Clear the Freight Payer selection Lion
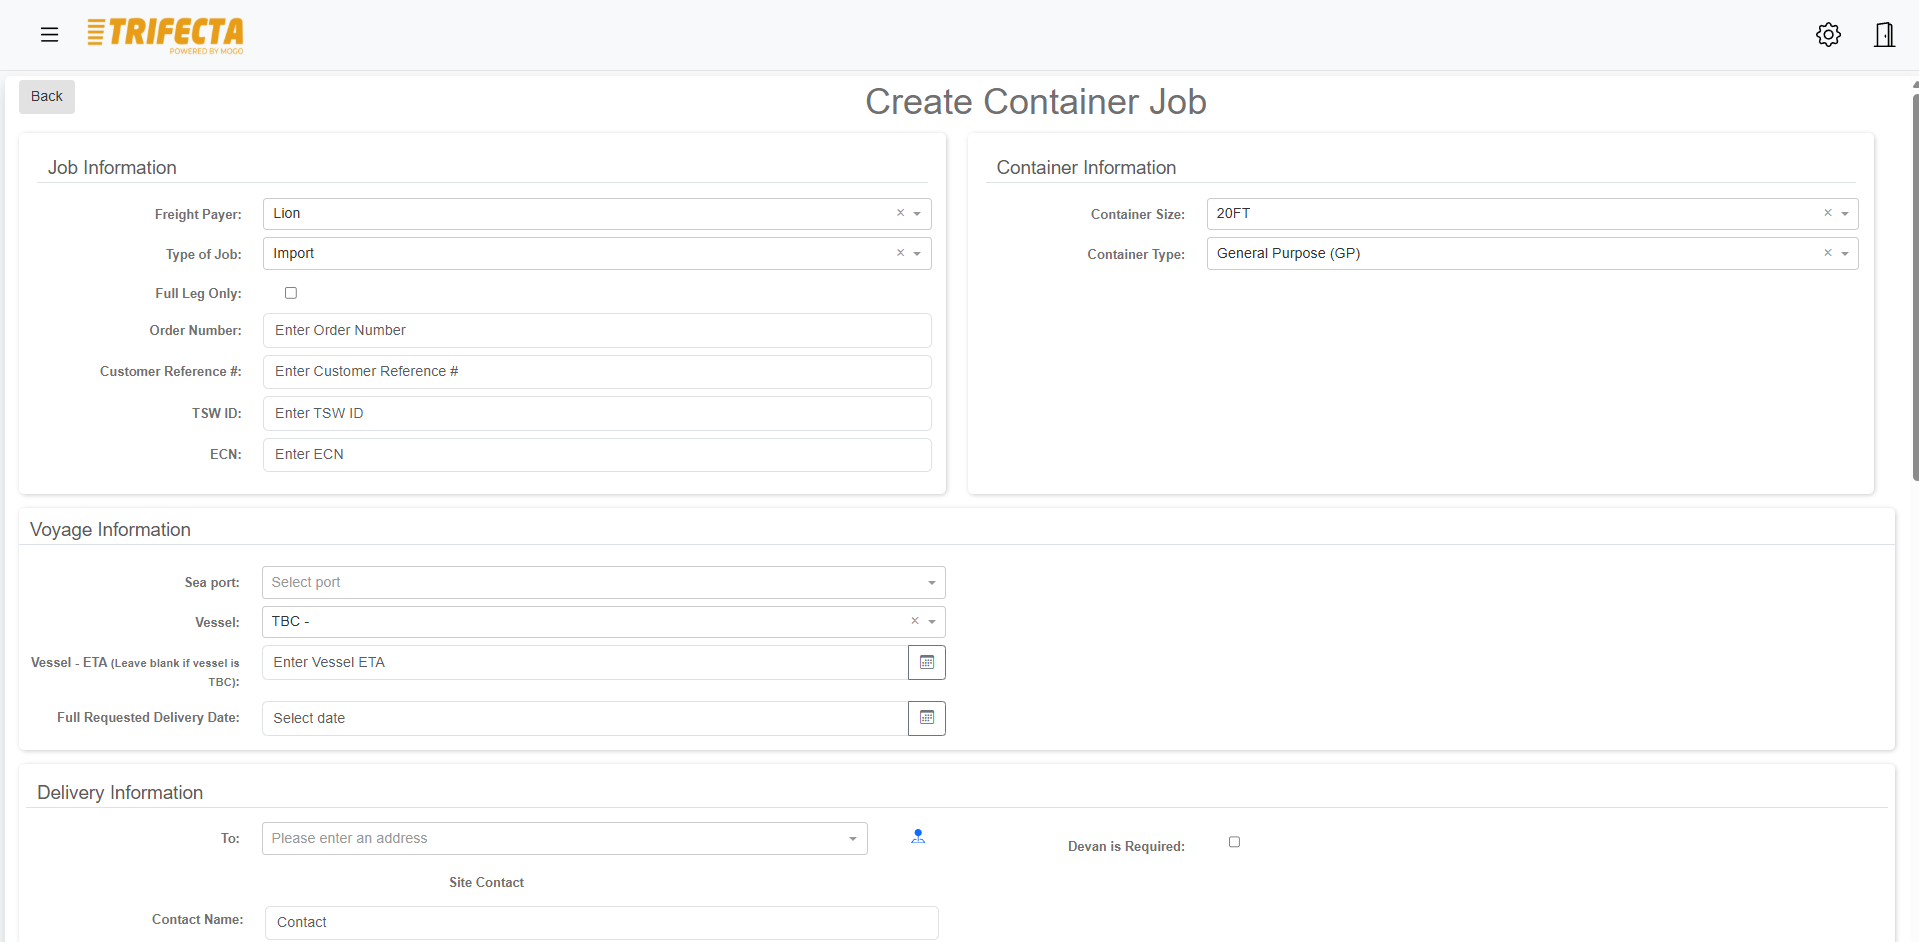Viewport: 1919px width, 942px height. click(900, 213)
